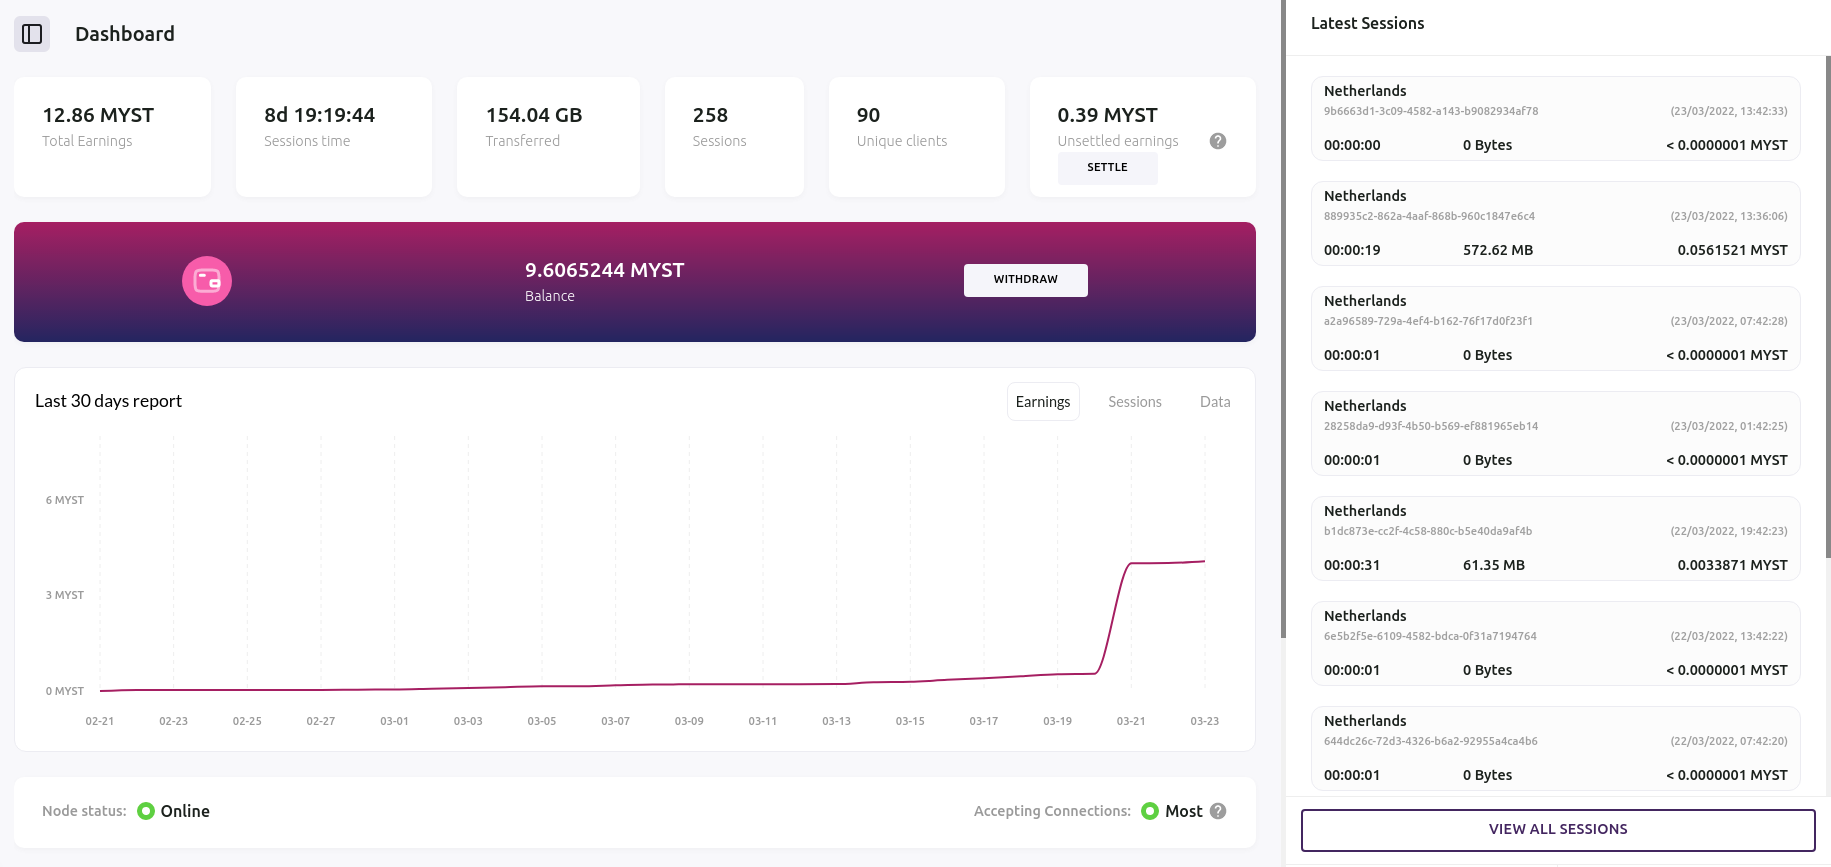Click the 12.86 MYST Total Earnings value

tap(98, 115)
